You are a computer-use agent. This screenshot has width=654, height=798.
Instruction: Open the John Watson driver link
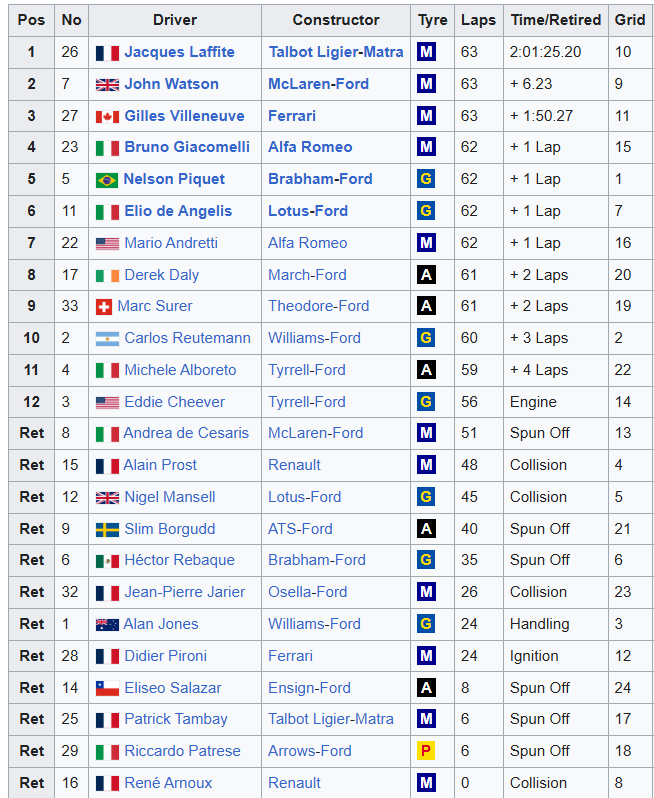(x=172, y=84)
